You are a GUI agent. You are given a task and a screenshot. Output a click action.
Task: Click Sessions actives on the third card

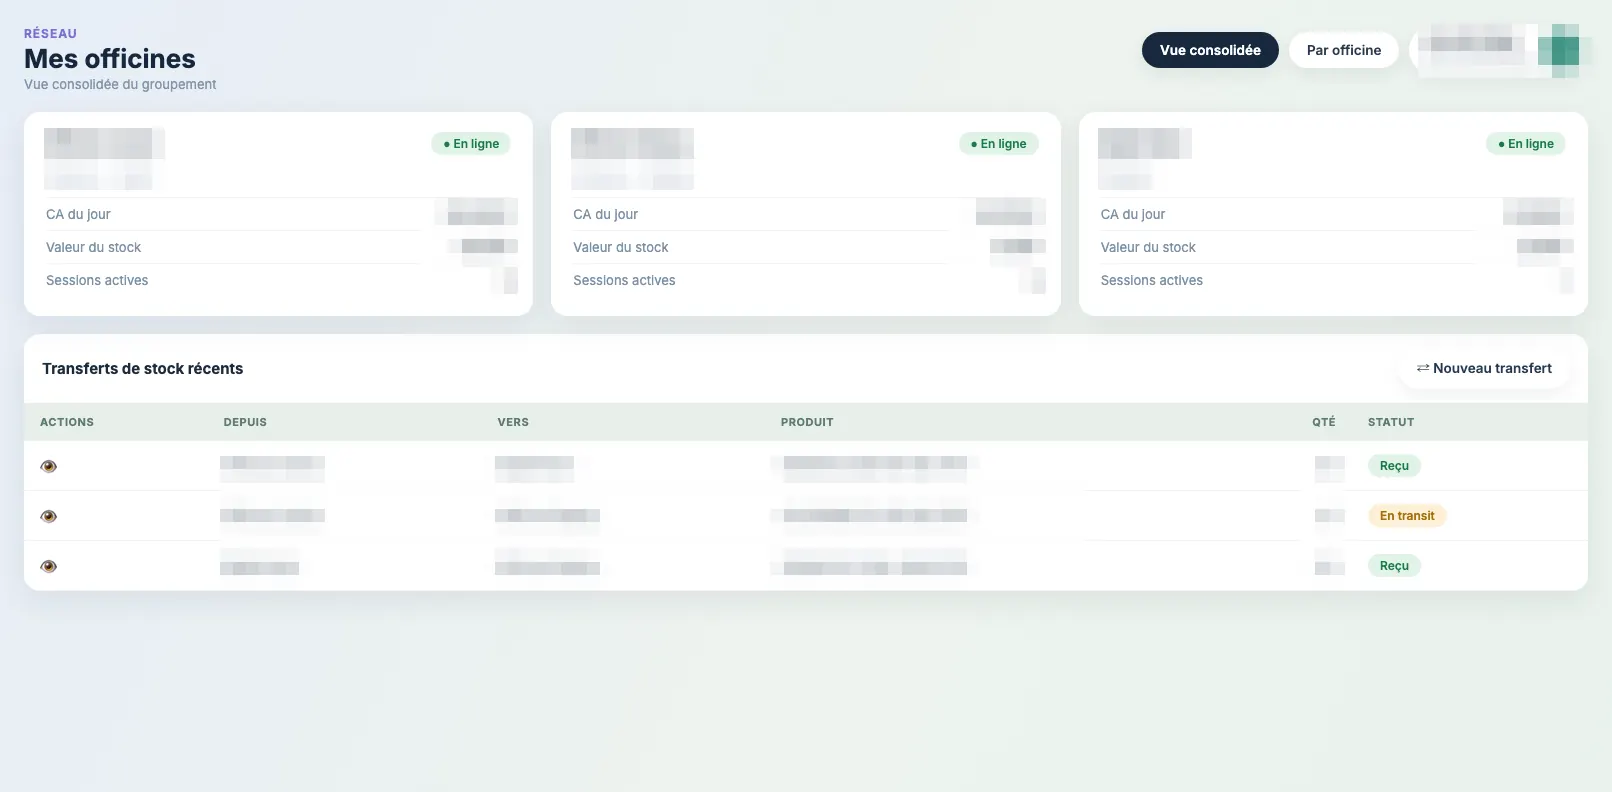pyautogui.click(x=1152, y=280)
